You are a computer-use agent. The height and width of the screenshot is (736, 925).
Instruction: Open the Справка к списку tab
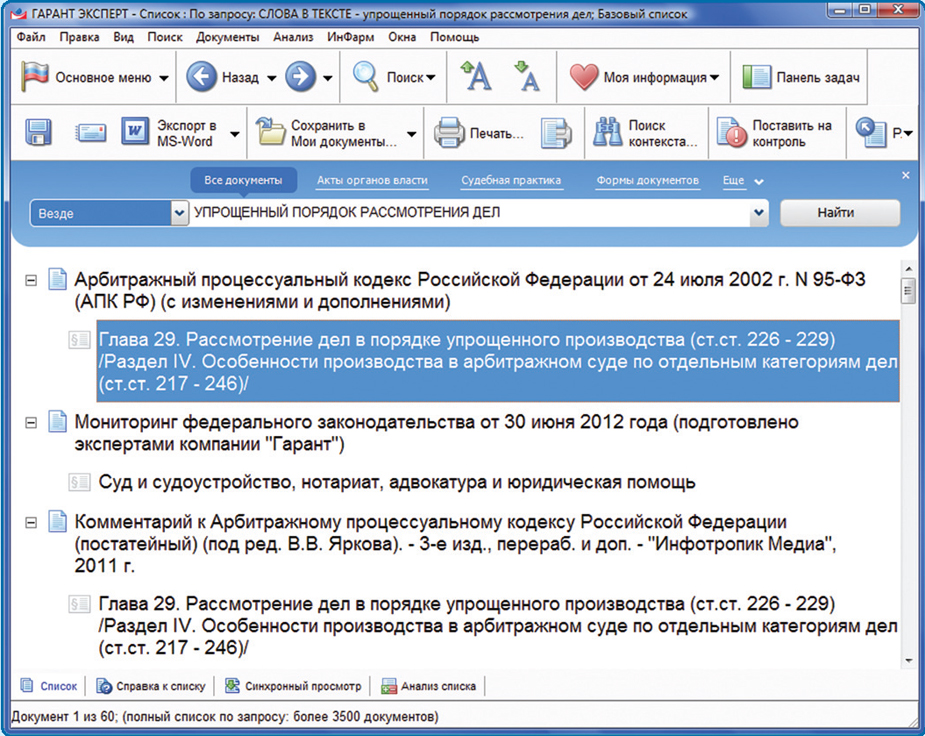click(x=151, y=686)
